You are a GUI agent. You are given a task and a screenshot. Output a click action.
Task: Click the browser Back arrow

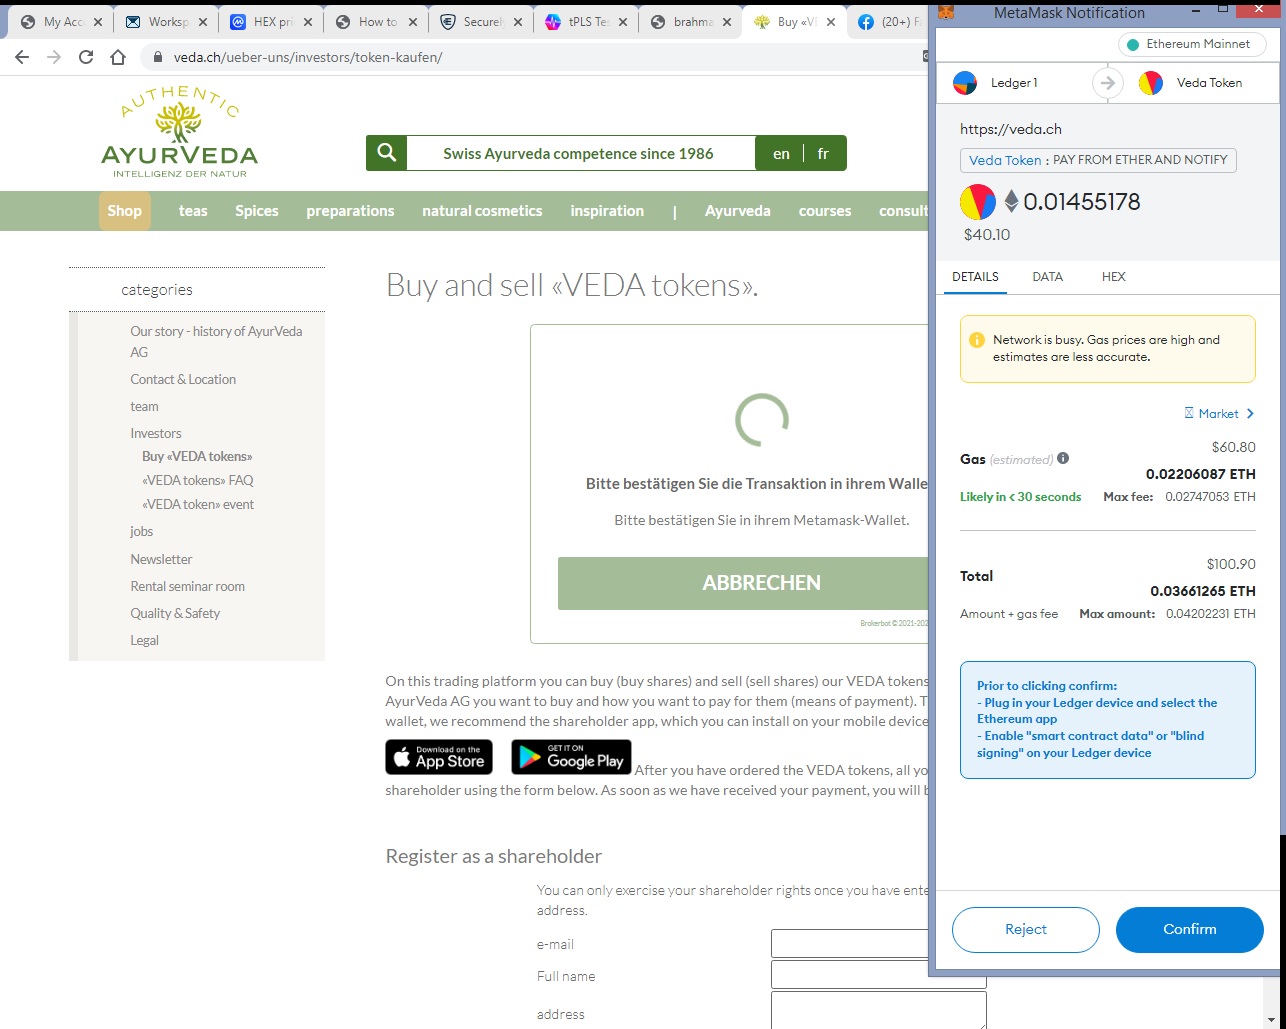point(22,57)
